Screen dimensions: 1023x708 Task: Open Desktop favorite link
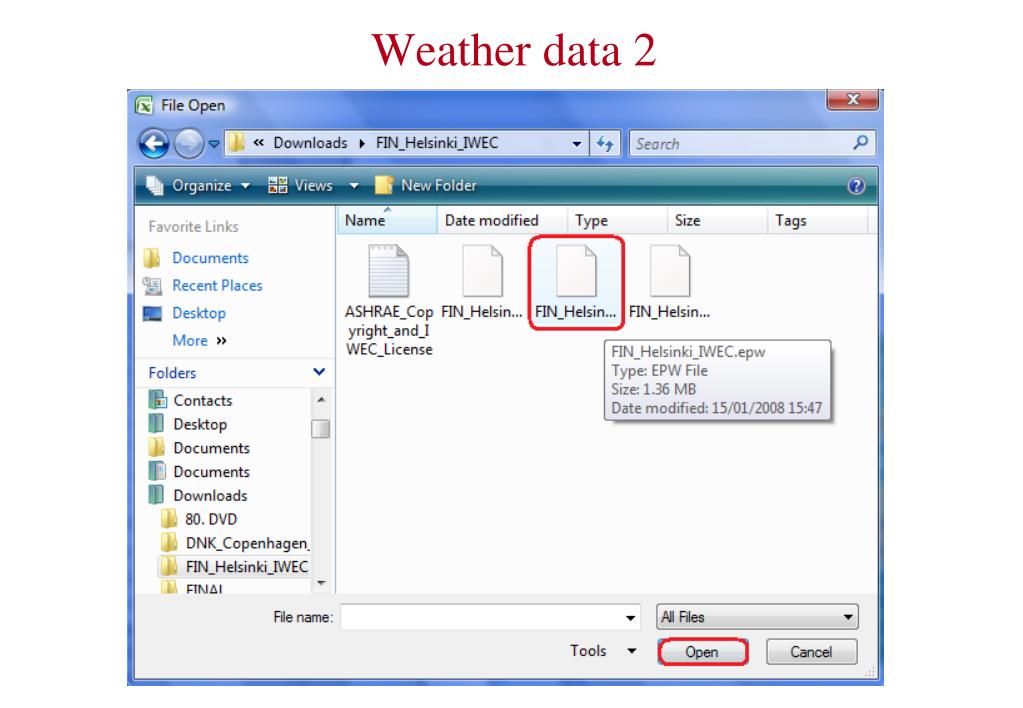point(199,313)
